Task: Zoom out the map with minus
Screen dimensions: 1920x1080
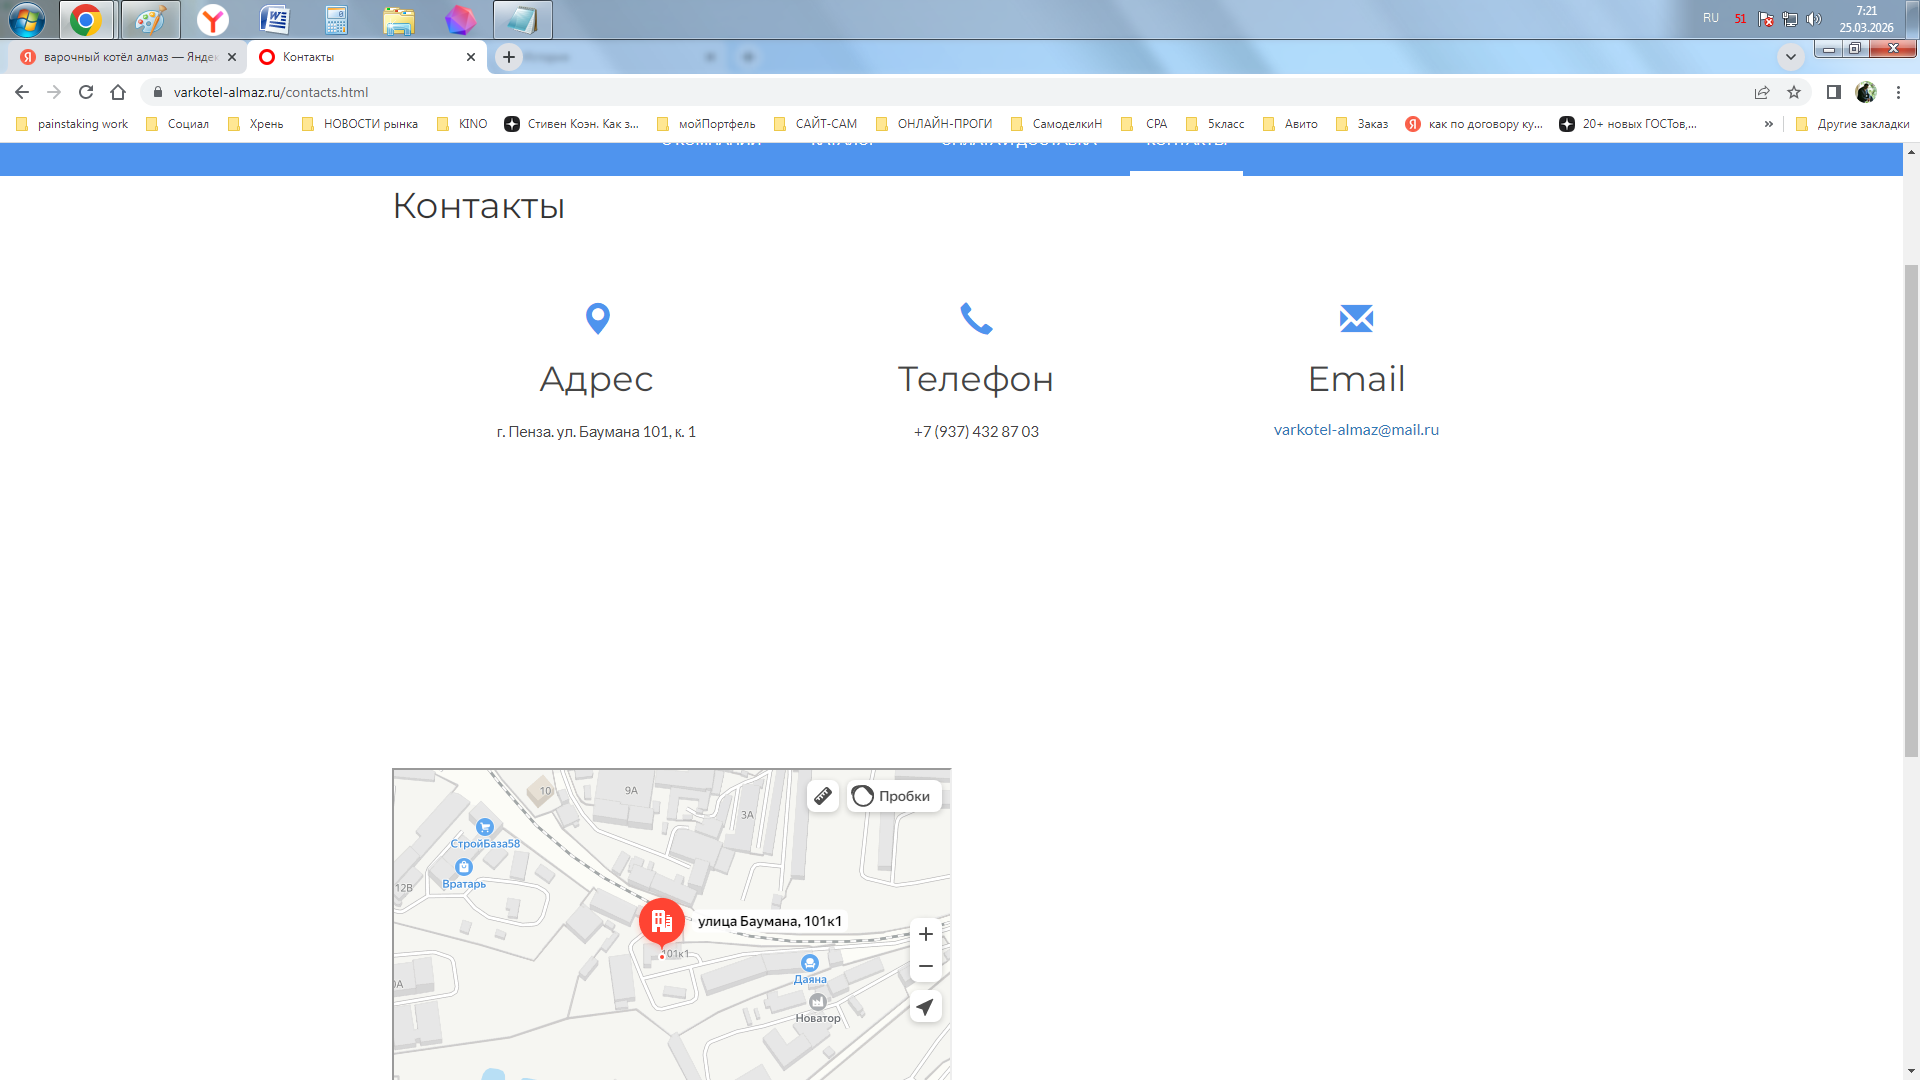Action: 925,966
